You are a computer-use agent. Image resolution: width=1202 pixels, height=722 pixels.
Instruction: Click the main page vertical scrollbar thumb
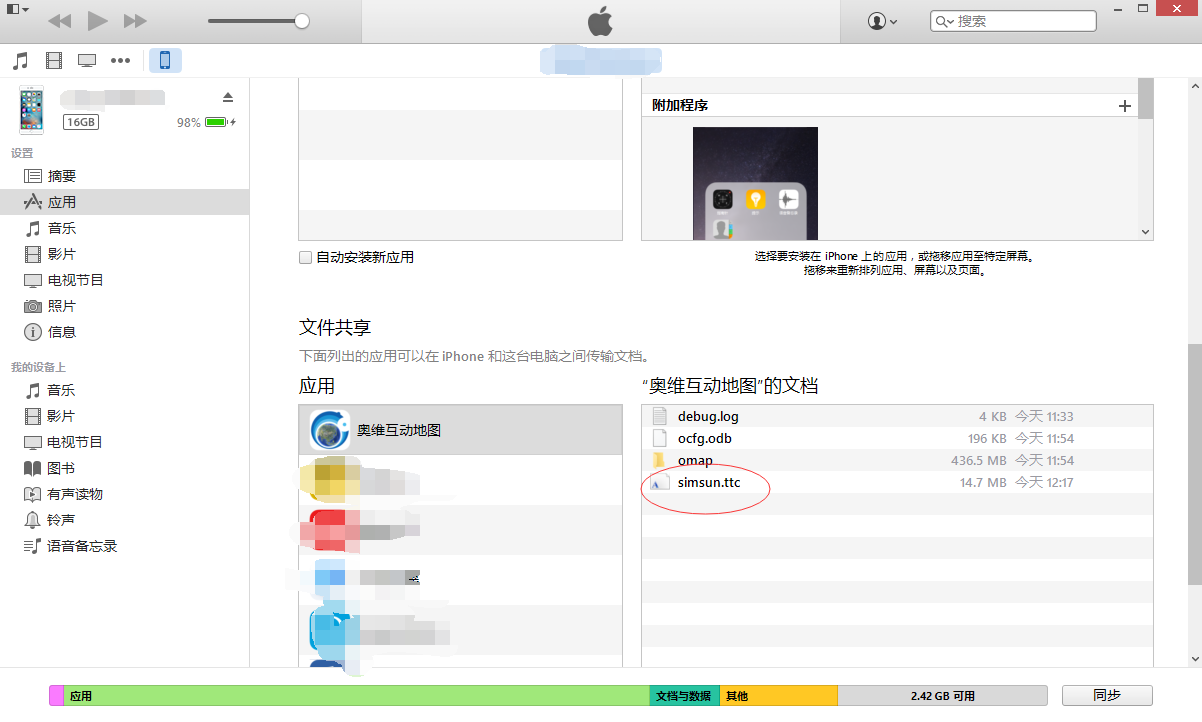1194,465
